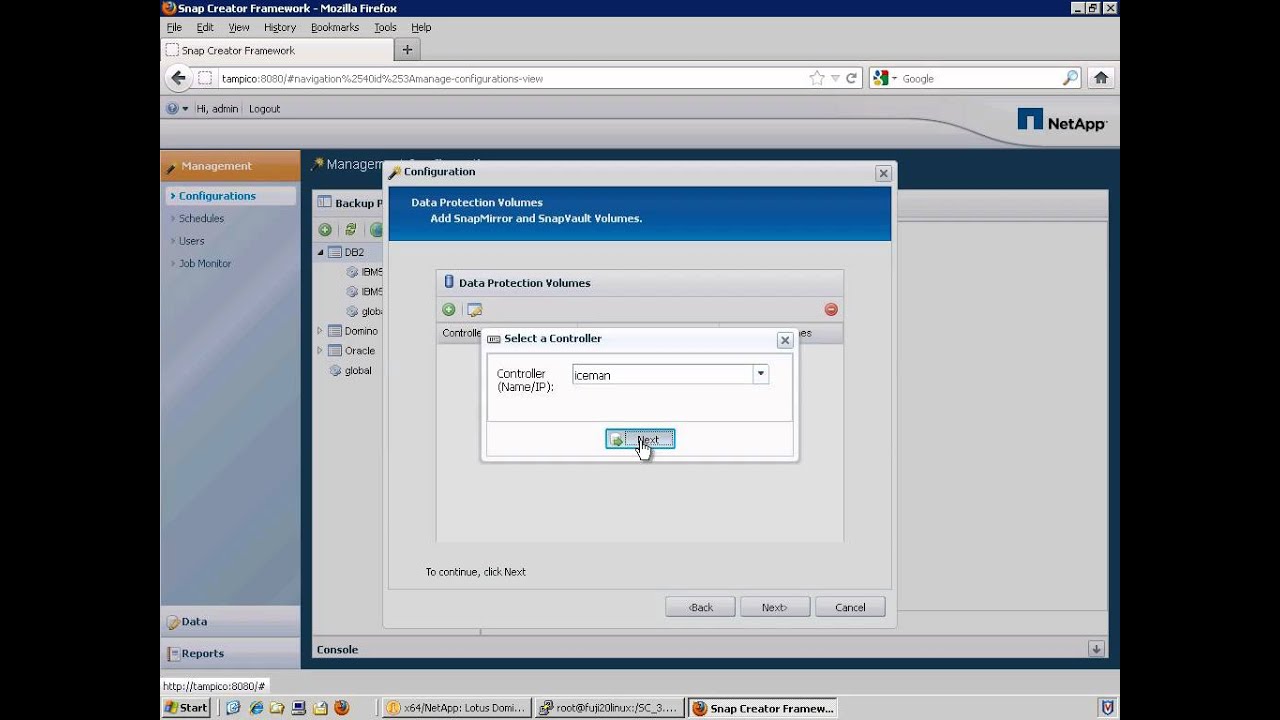The height and width of the screenshot is (720, 1280).
Task: Close the Select a Controller dialog
Action: (x=785, y=340)
